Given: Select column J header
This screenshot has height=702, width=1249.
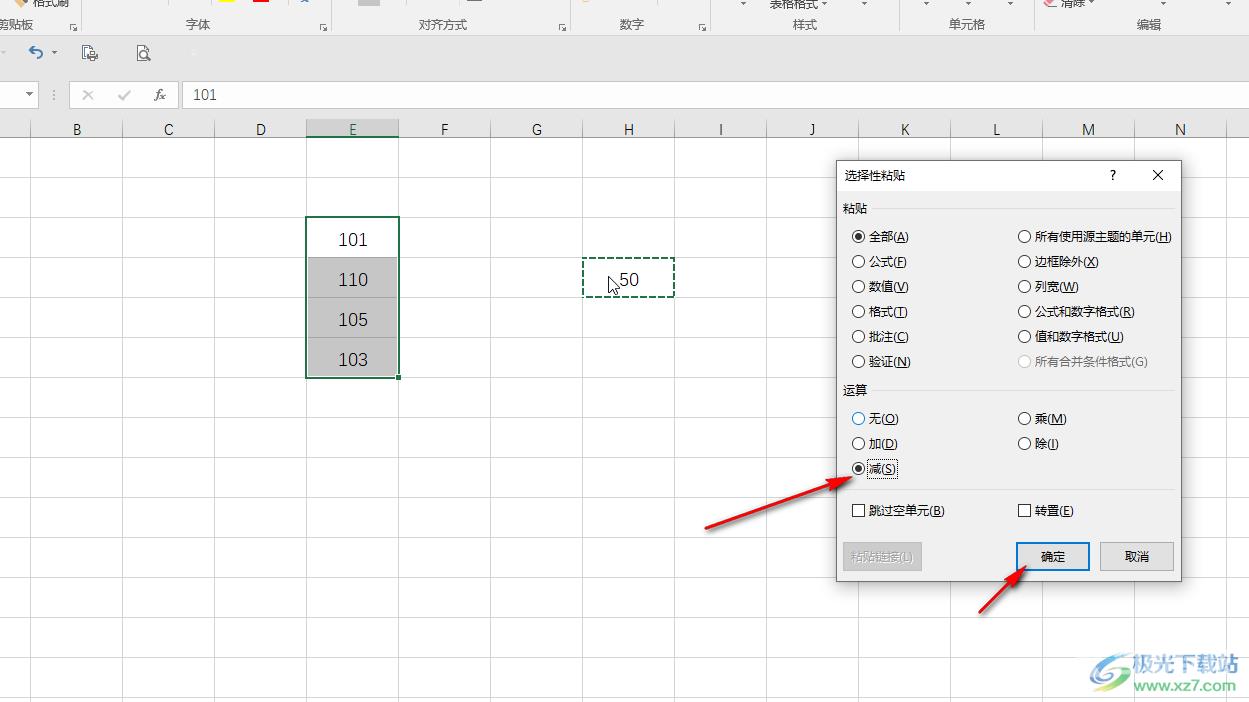Looking at the screenshot, I should [x=812, y=129].
